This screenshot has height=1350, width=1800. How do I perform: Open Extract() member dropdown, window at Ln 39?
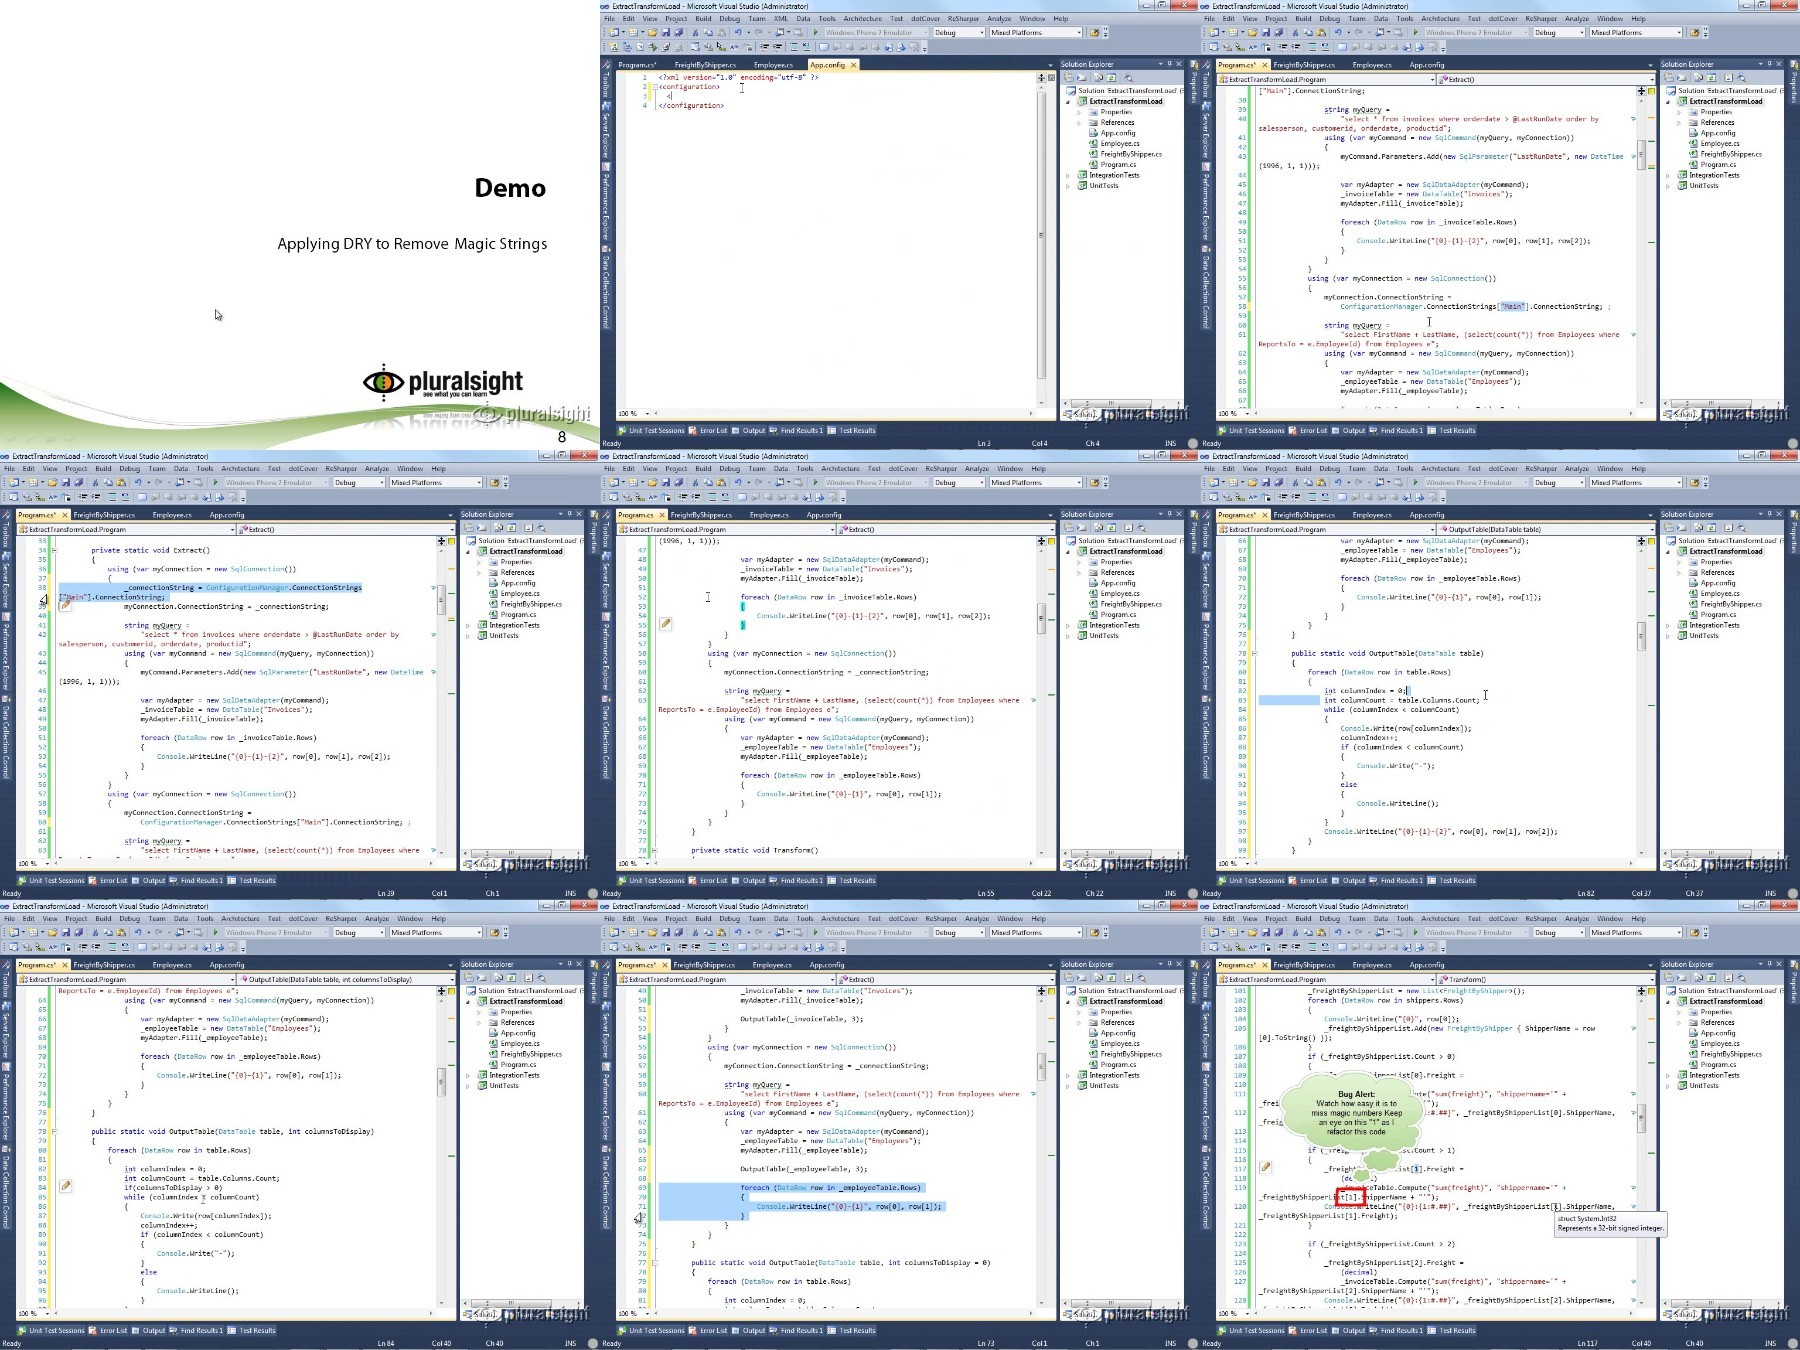pos(347,529)
